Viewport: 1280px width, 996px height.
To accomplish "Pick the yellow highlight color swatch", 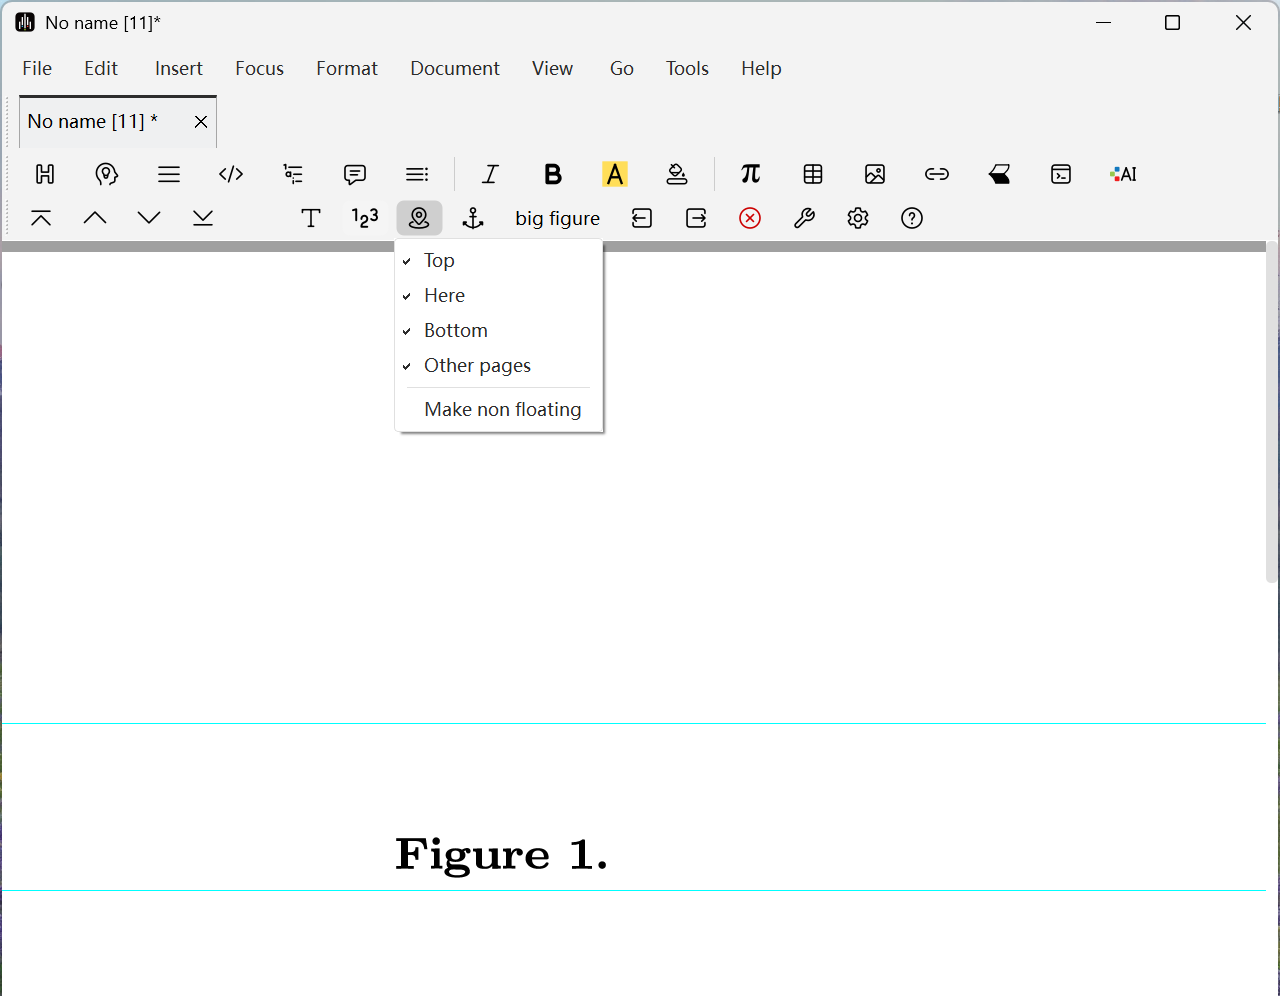I will pyautogui.click(x=615, y=174).
